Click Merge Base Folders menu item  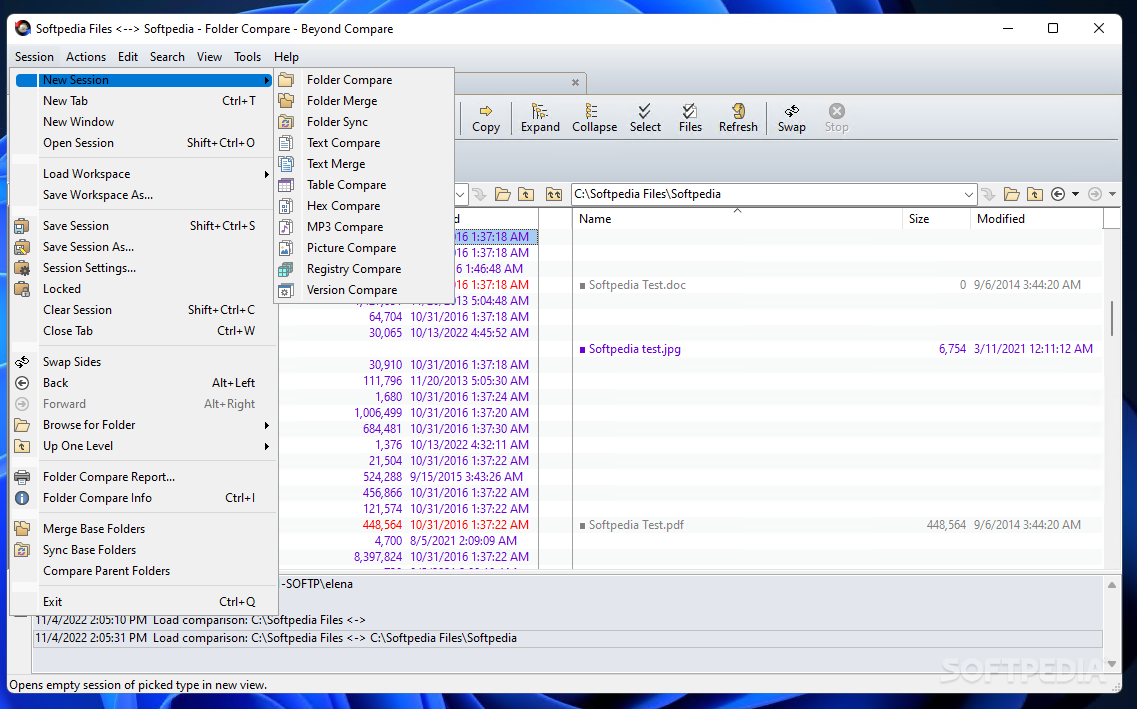point(144,529)
